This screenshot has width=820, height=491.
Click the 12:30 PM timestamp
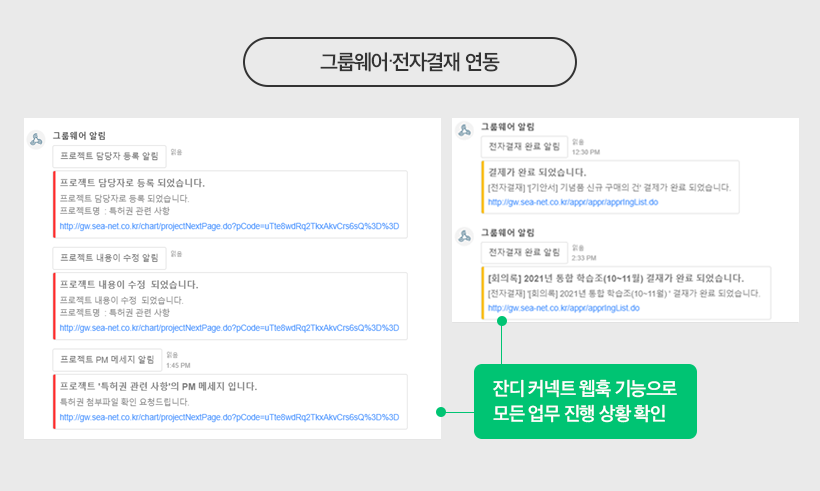pos(585,152)
